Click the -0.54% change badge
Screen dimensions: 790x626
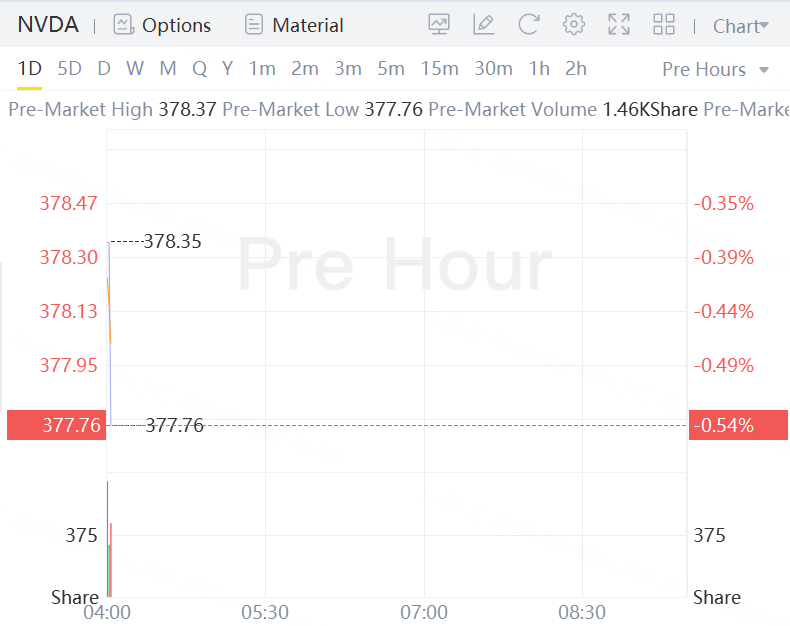click(738, 425)
